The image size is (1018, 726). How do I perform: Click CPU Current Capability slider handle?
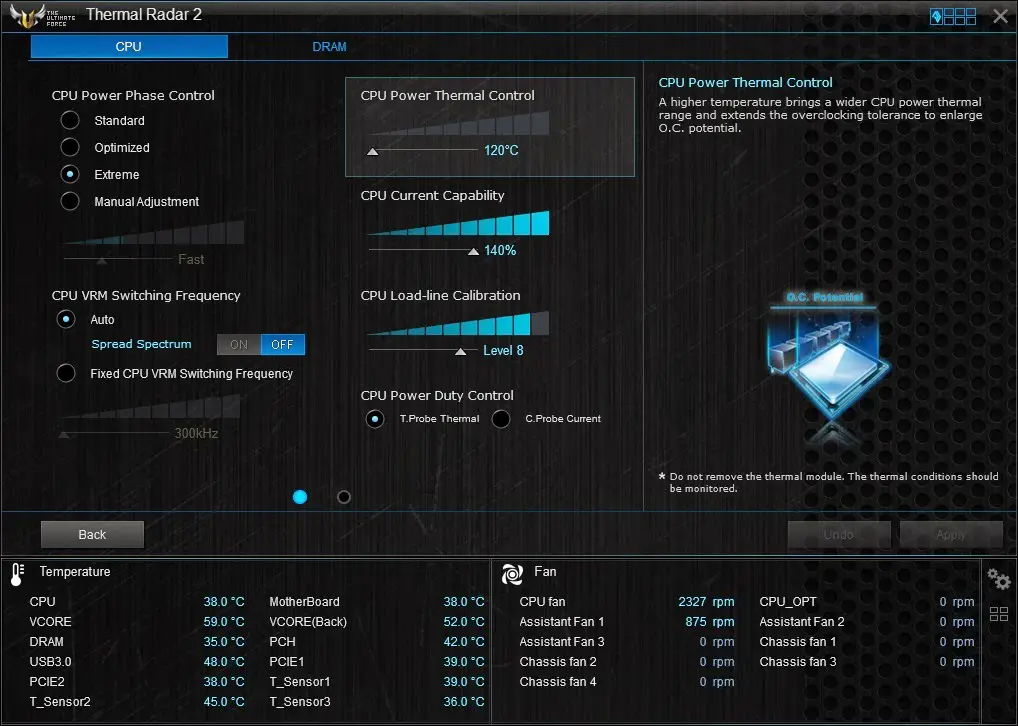click(x=473, y=251)
